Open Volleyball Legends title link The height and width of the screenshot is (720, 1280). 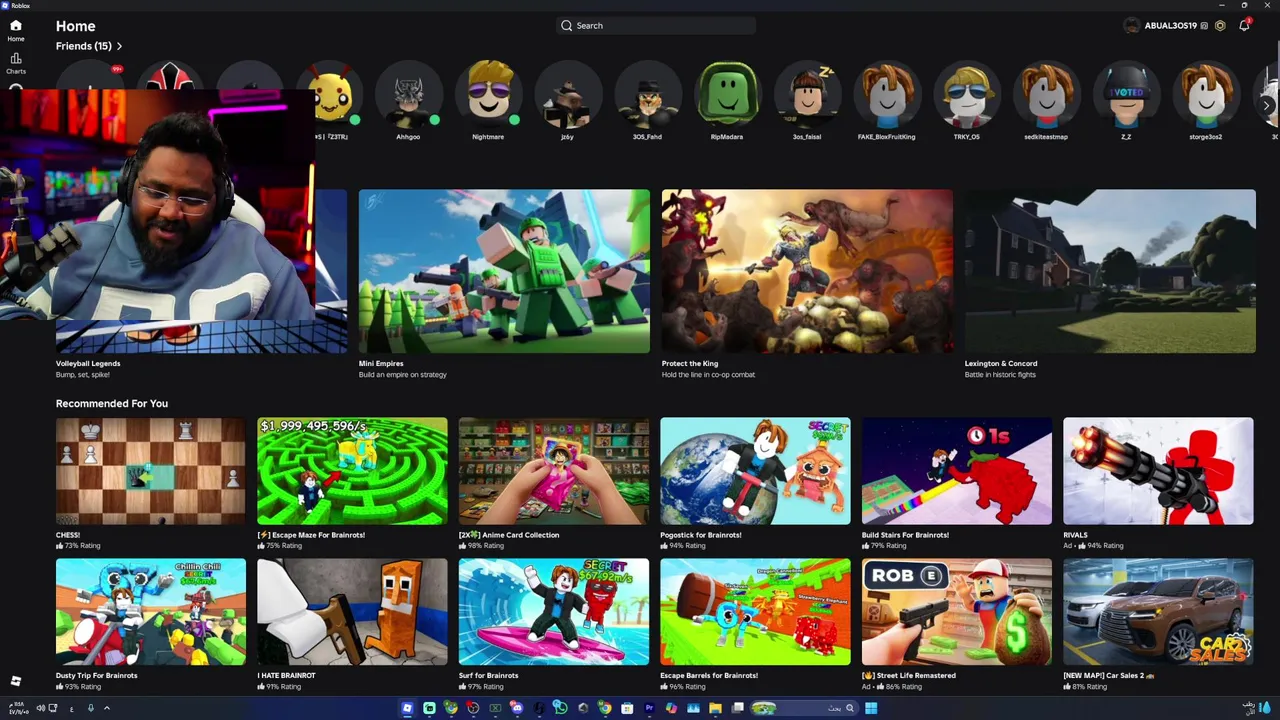(88, 364)
